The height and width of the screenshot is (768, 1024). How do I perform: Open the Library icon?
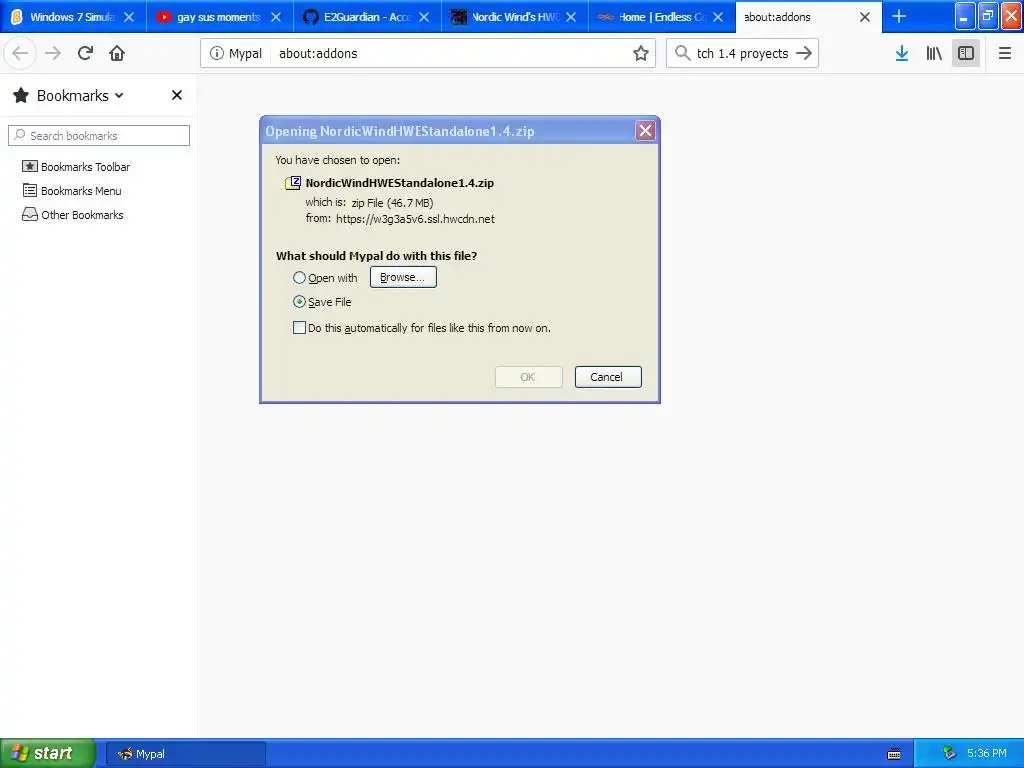(x=934, y=54)
